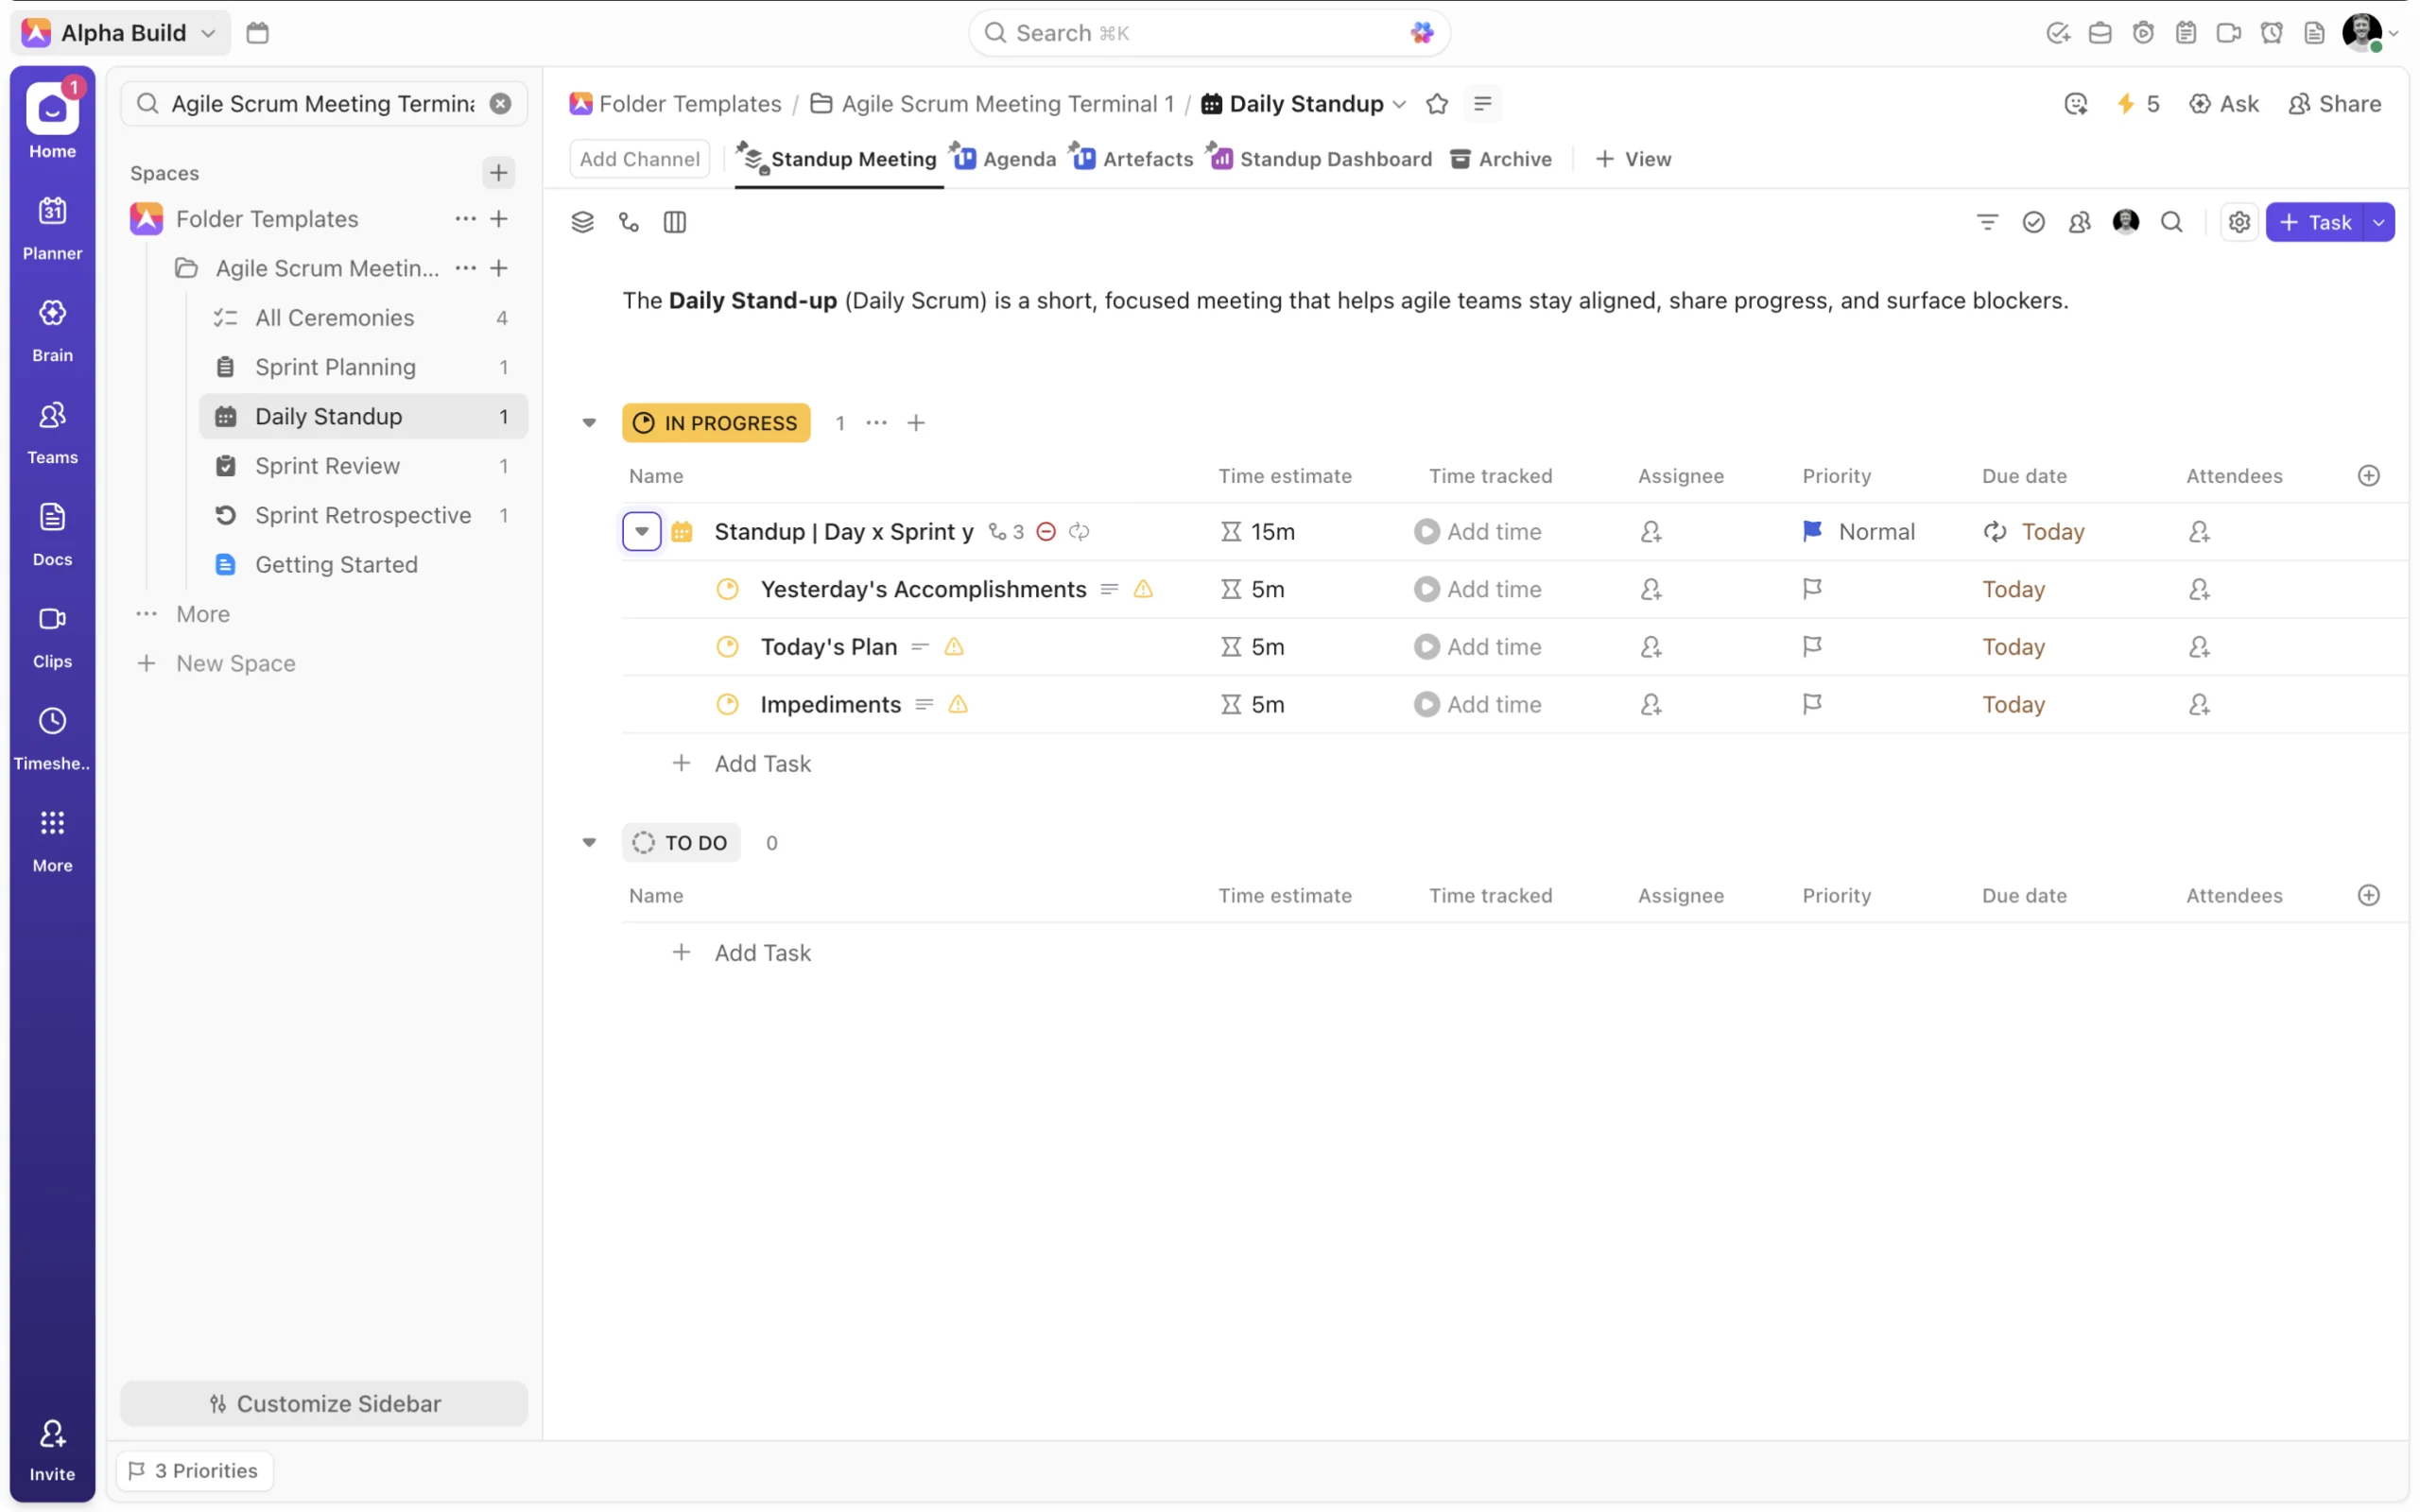Toggle show closed tasks checkmark icon
2420x1512 pixels.
tap(2032, 222)
